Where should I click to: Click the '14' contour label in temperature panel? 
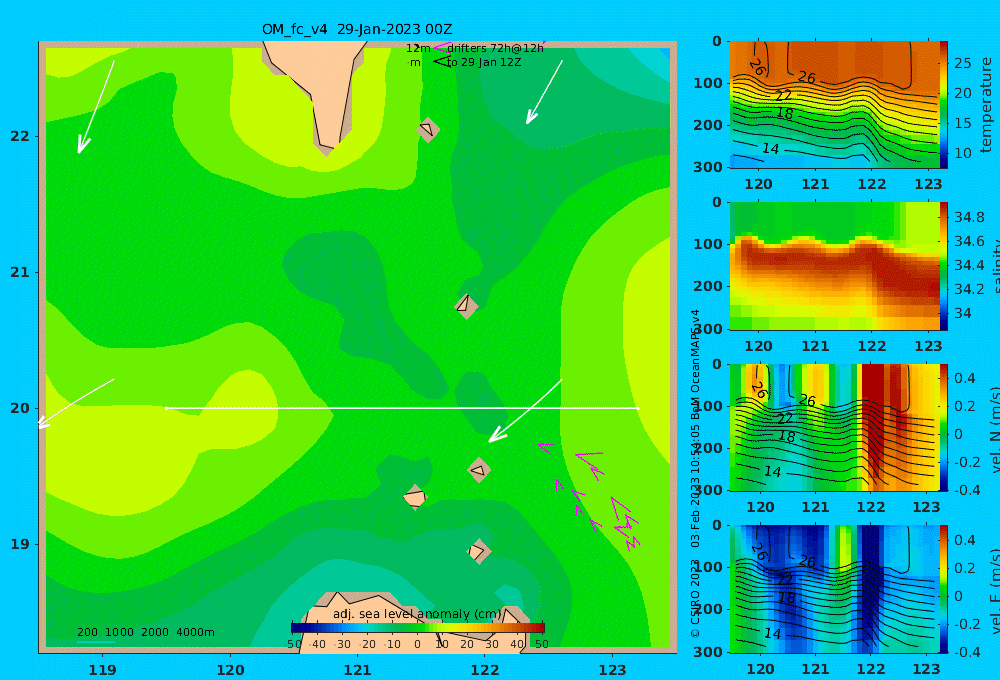[770, 149]
